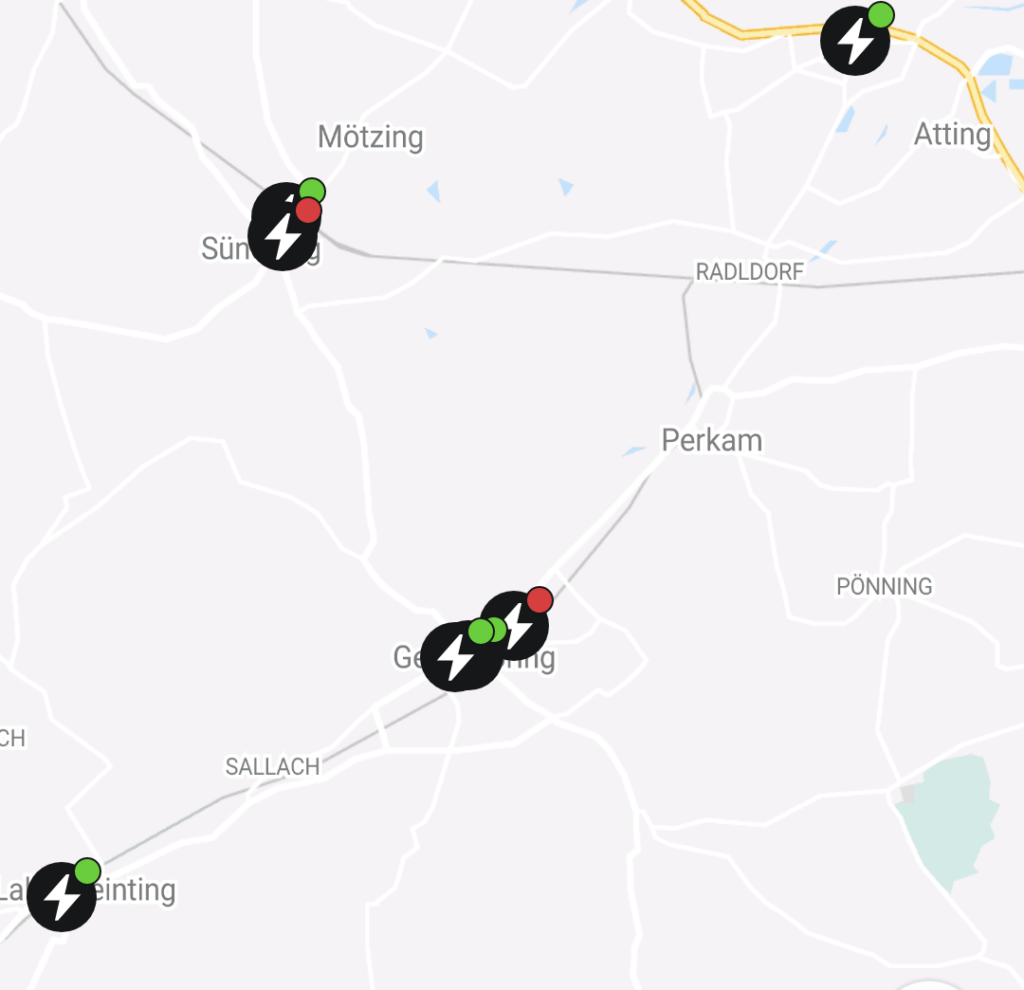Click the red status dot at Geiselhöring
Image resolution: width=1024 pixels, height=990 pixels.
539,600
